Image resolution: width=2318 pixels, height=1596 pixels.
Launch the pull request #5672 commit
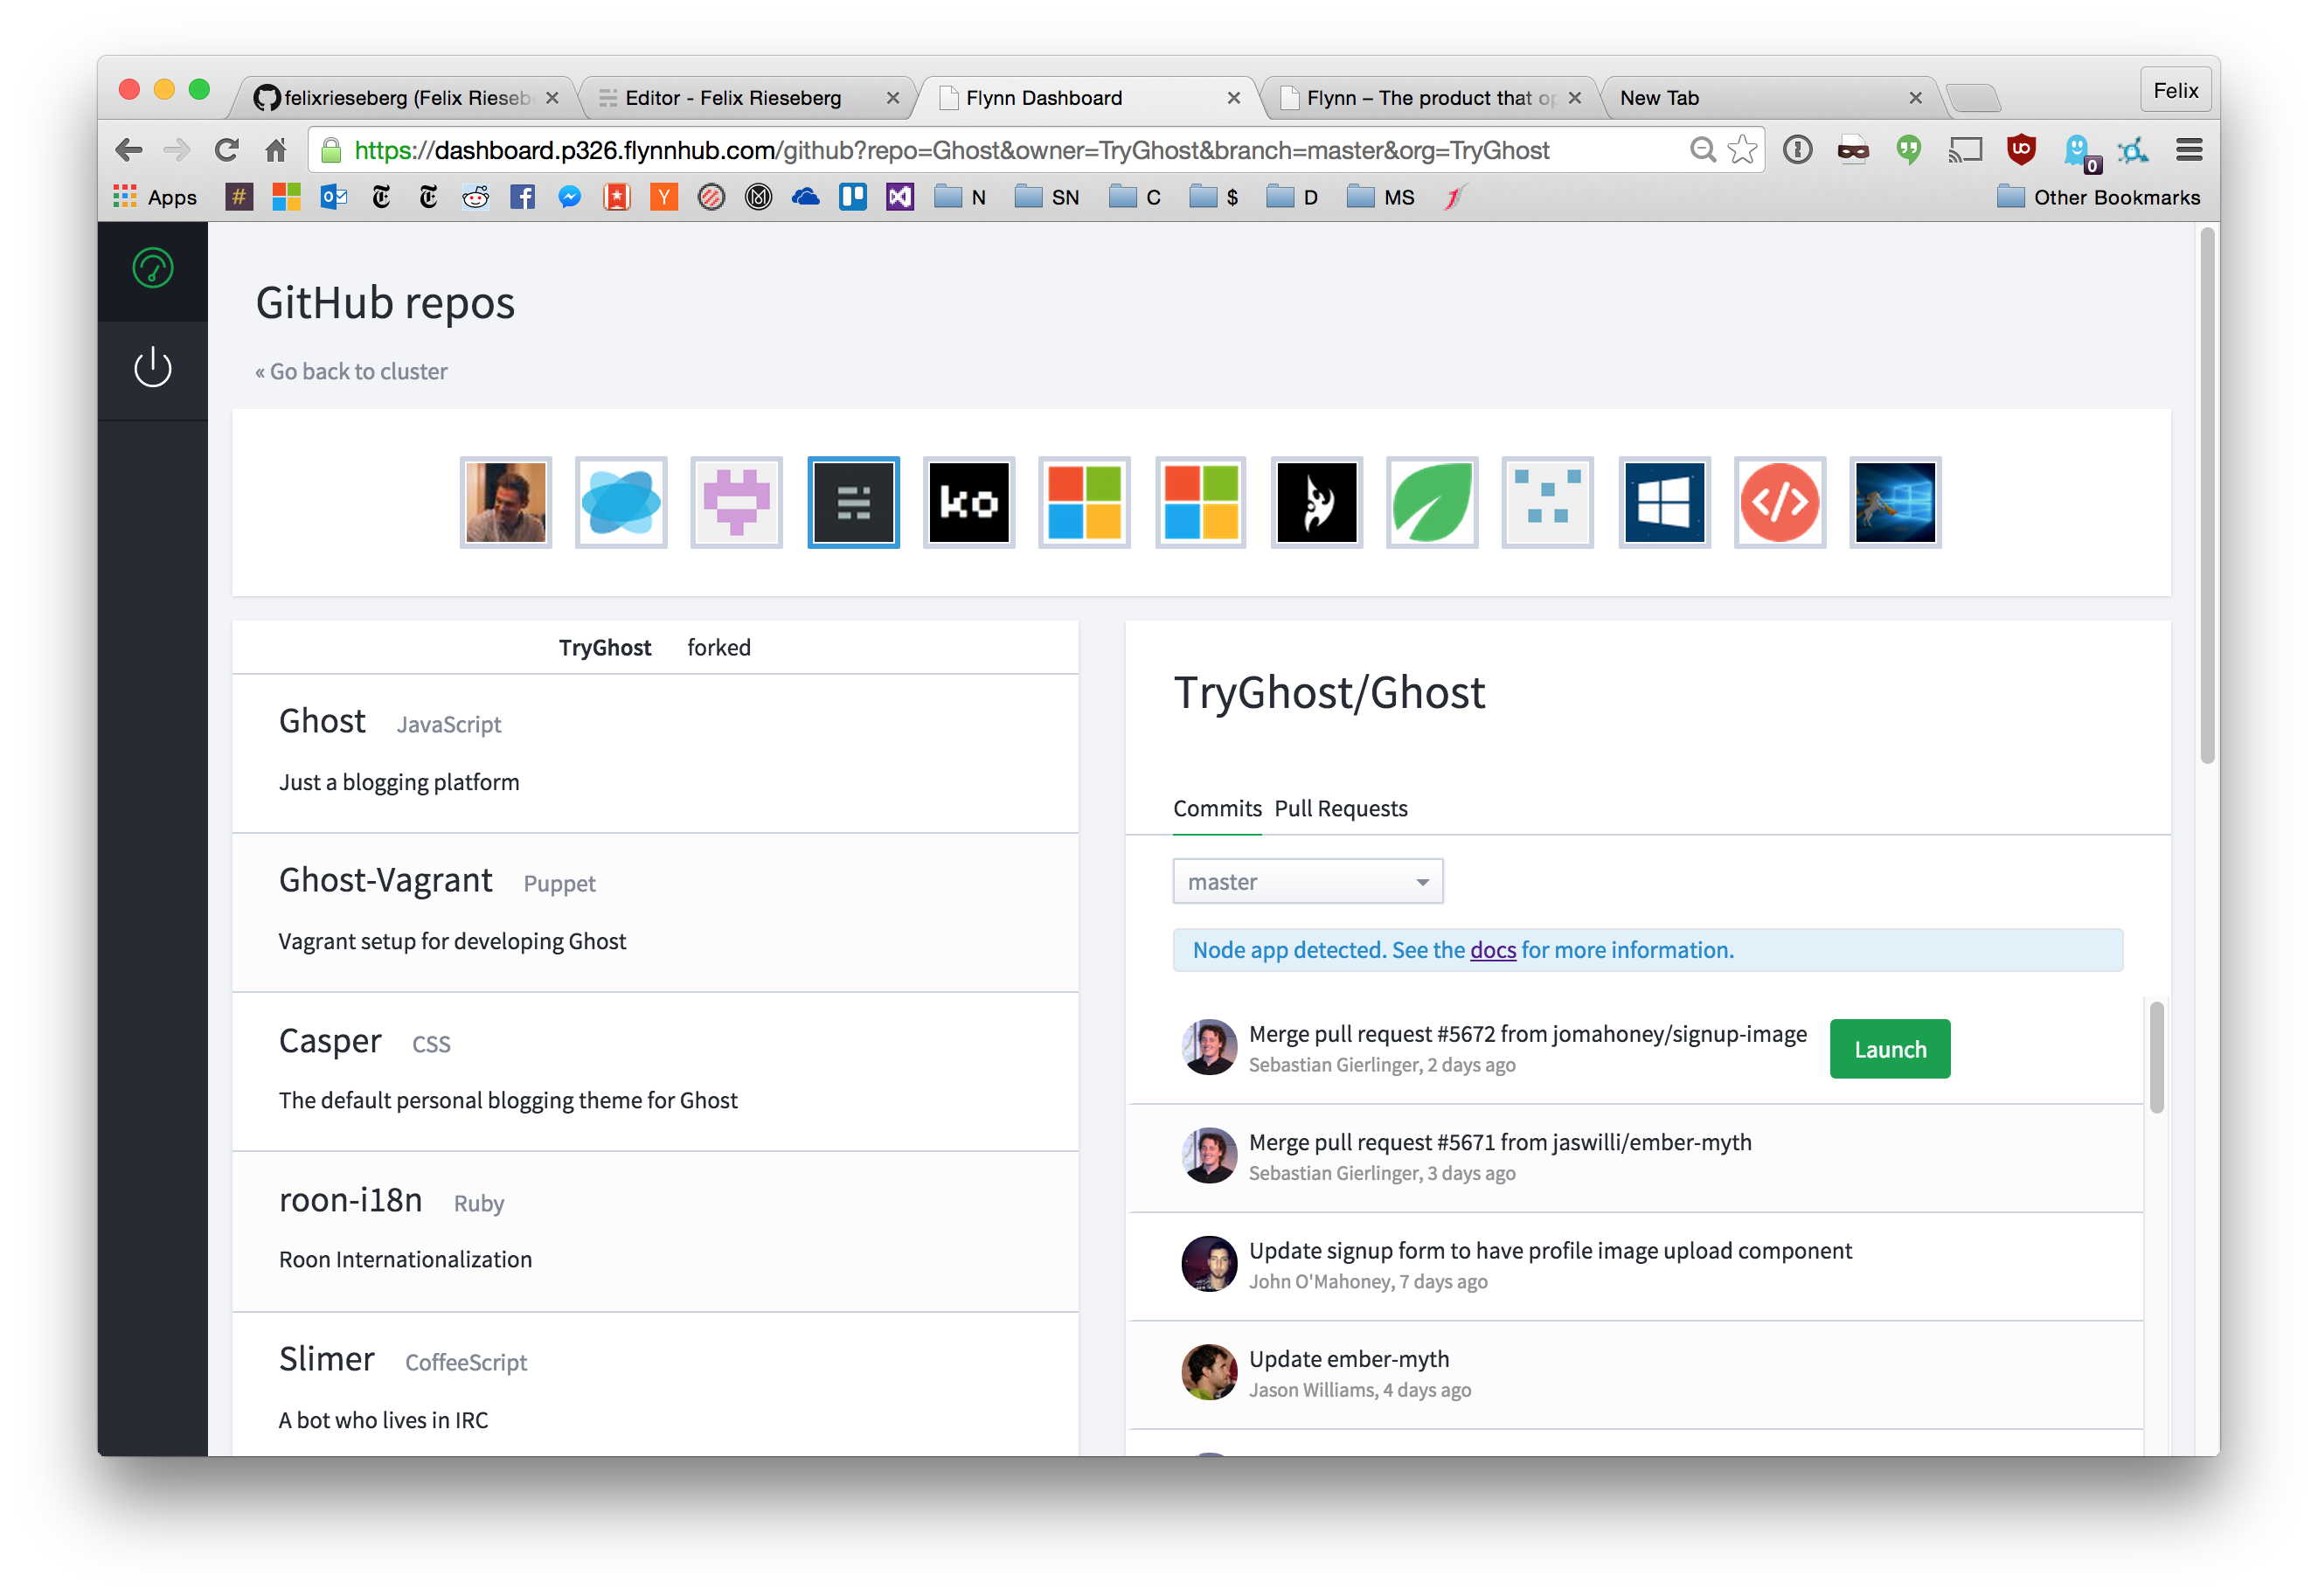(x=1889, y=1048)
